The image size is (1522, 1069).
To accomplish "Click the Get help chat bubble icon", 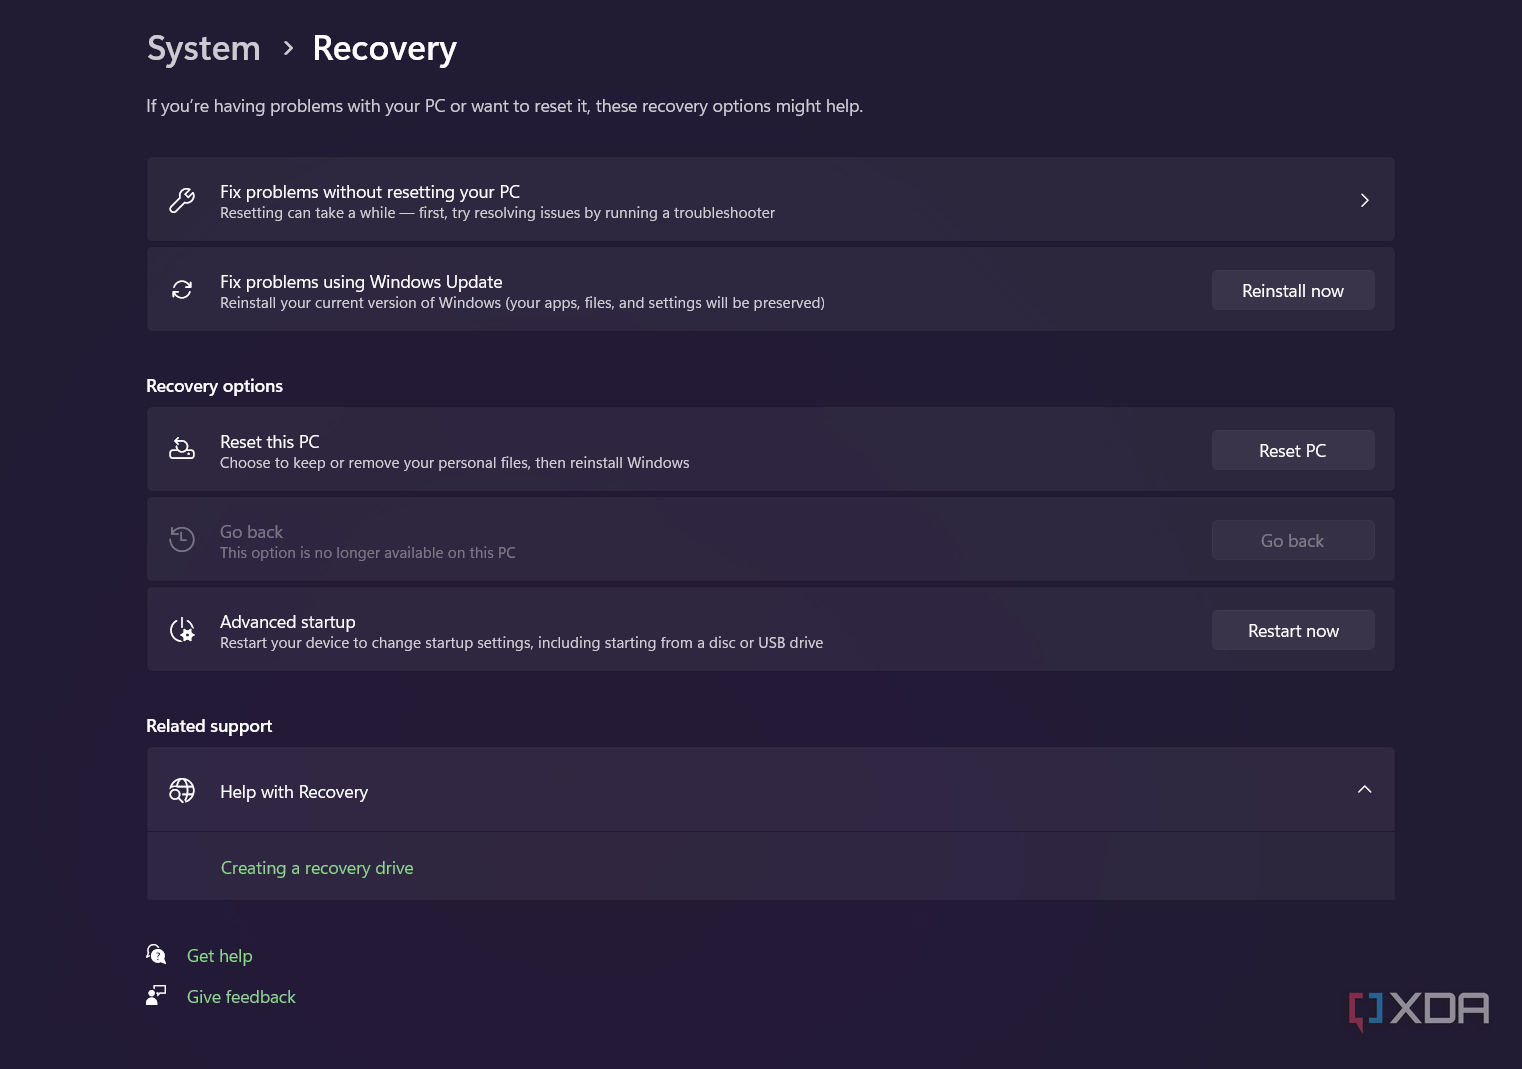I will click(156, 954).
